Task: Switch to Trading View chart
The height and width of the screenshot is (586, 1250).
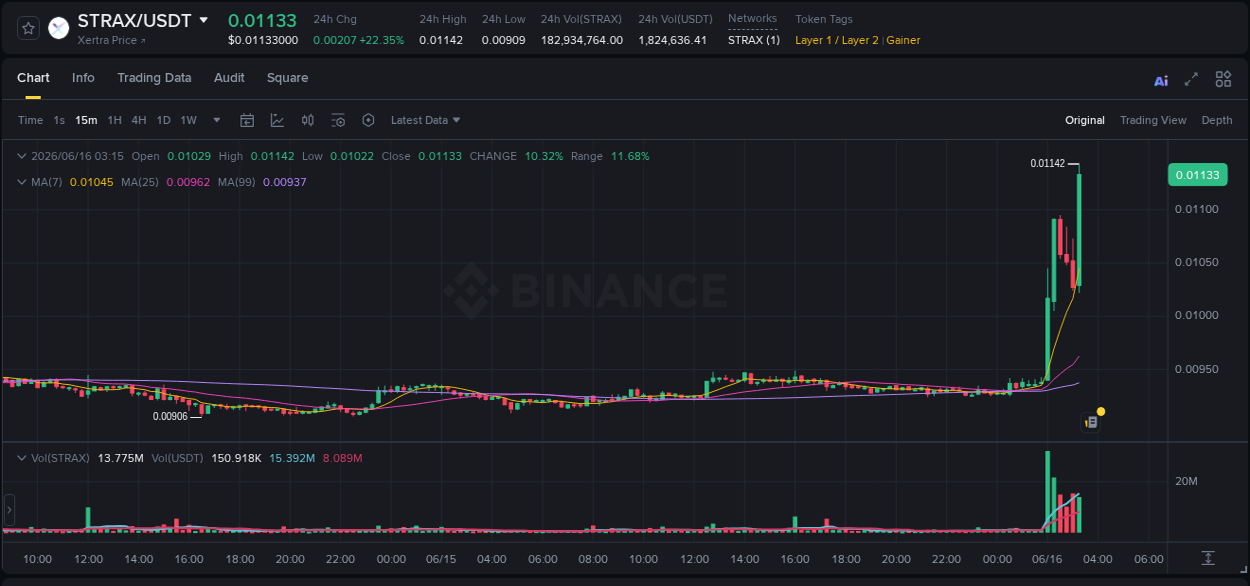Action: pyautogui.click(x=1153, y=120)
